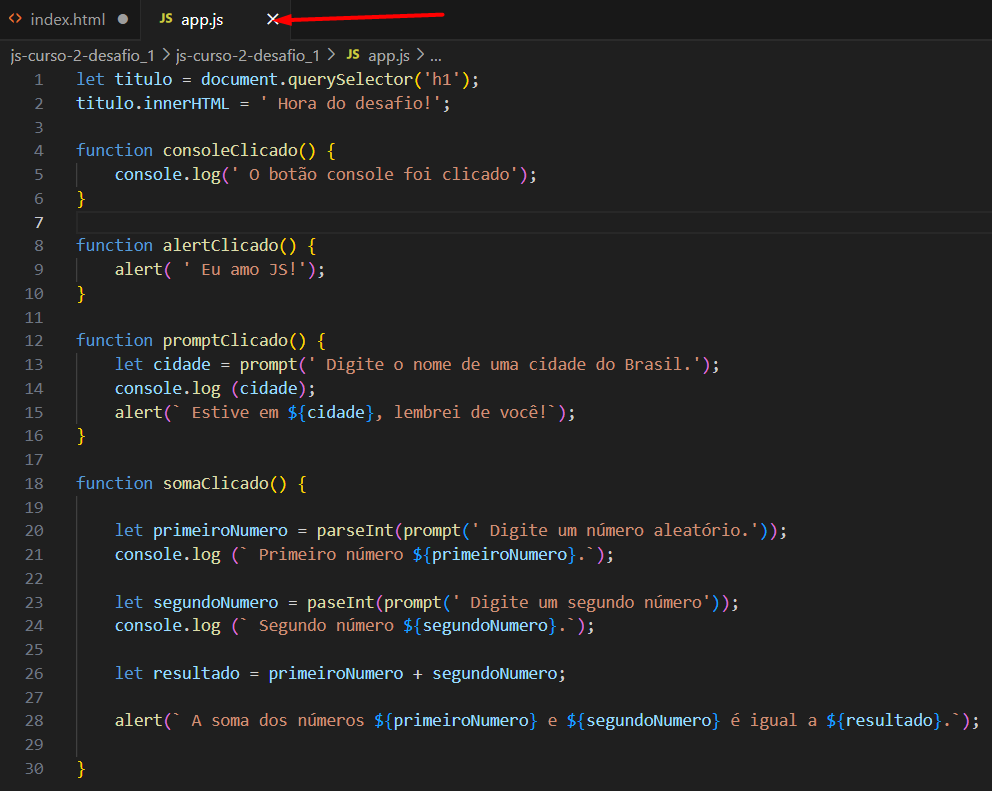This screenshot has height=791, width=992.
Task: Close the app.js tab
Action: point(273,20)
